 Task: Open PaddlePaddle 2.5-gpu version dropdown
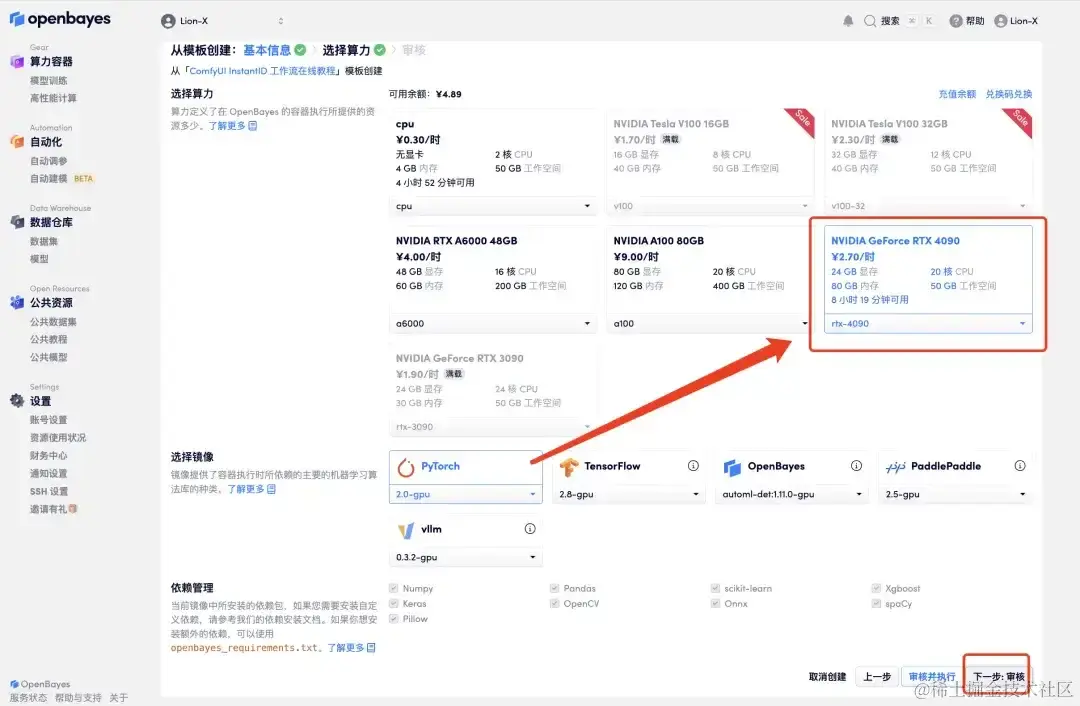955,494
